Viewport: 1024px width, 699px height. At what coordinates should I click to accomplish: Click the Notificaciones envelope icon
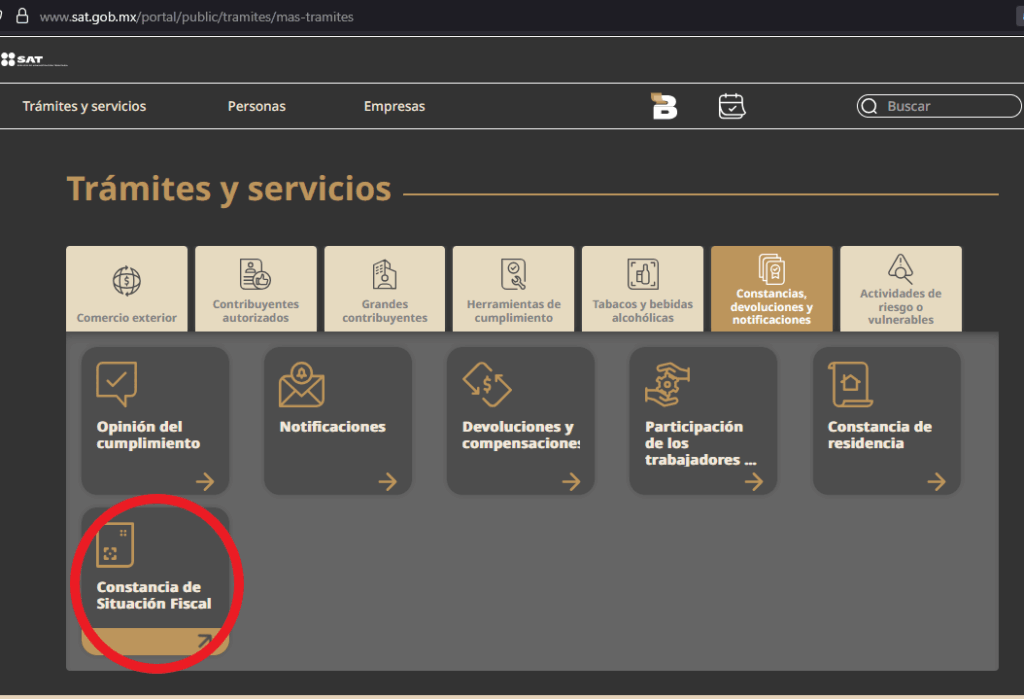coord(301,385)
